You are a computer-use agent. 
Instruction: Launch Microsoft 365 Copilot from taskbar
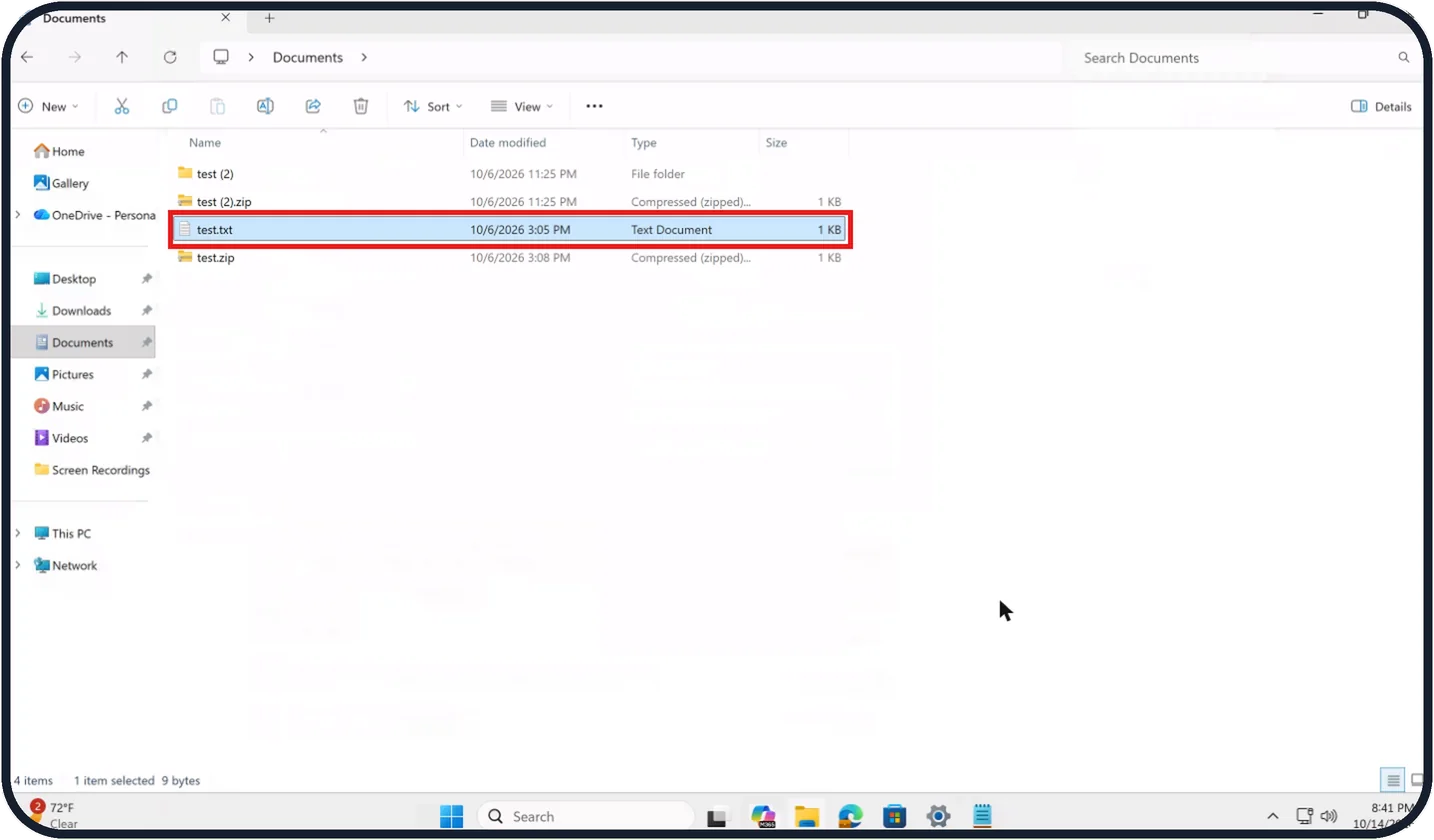764,816
